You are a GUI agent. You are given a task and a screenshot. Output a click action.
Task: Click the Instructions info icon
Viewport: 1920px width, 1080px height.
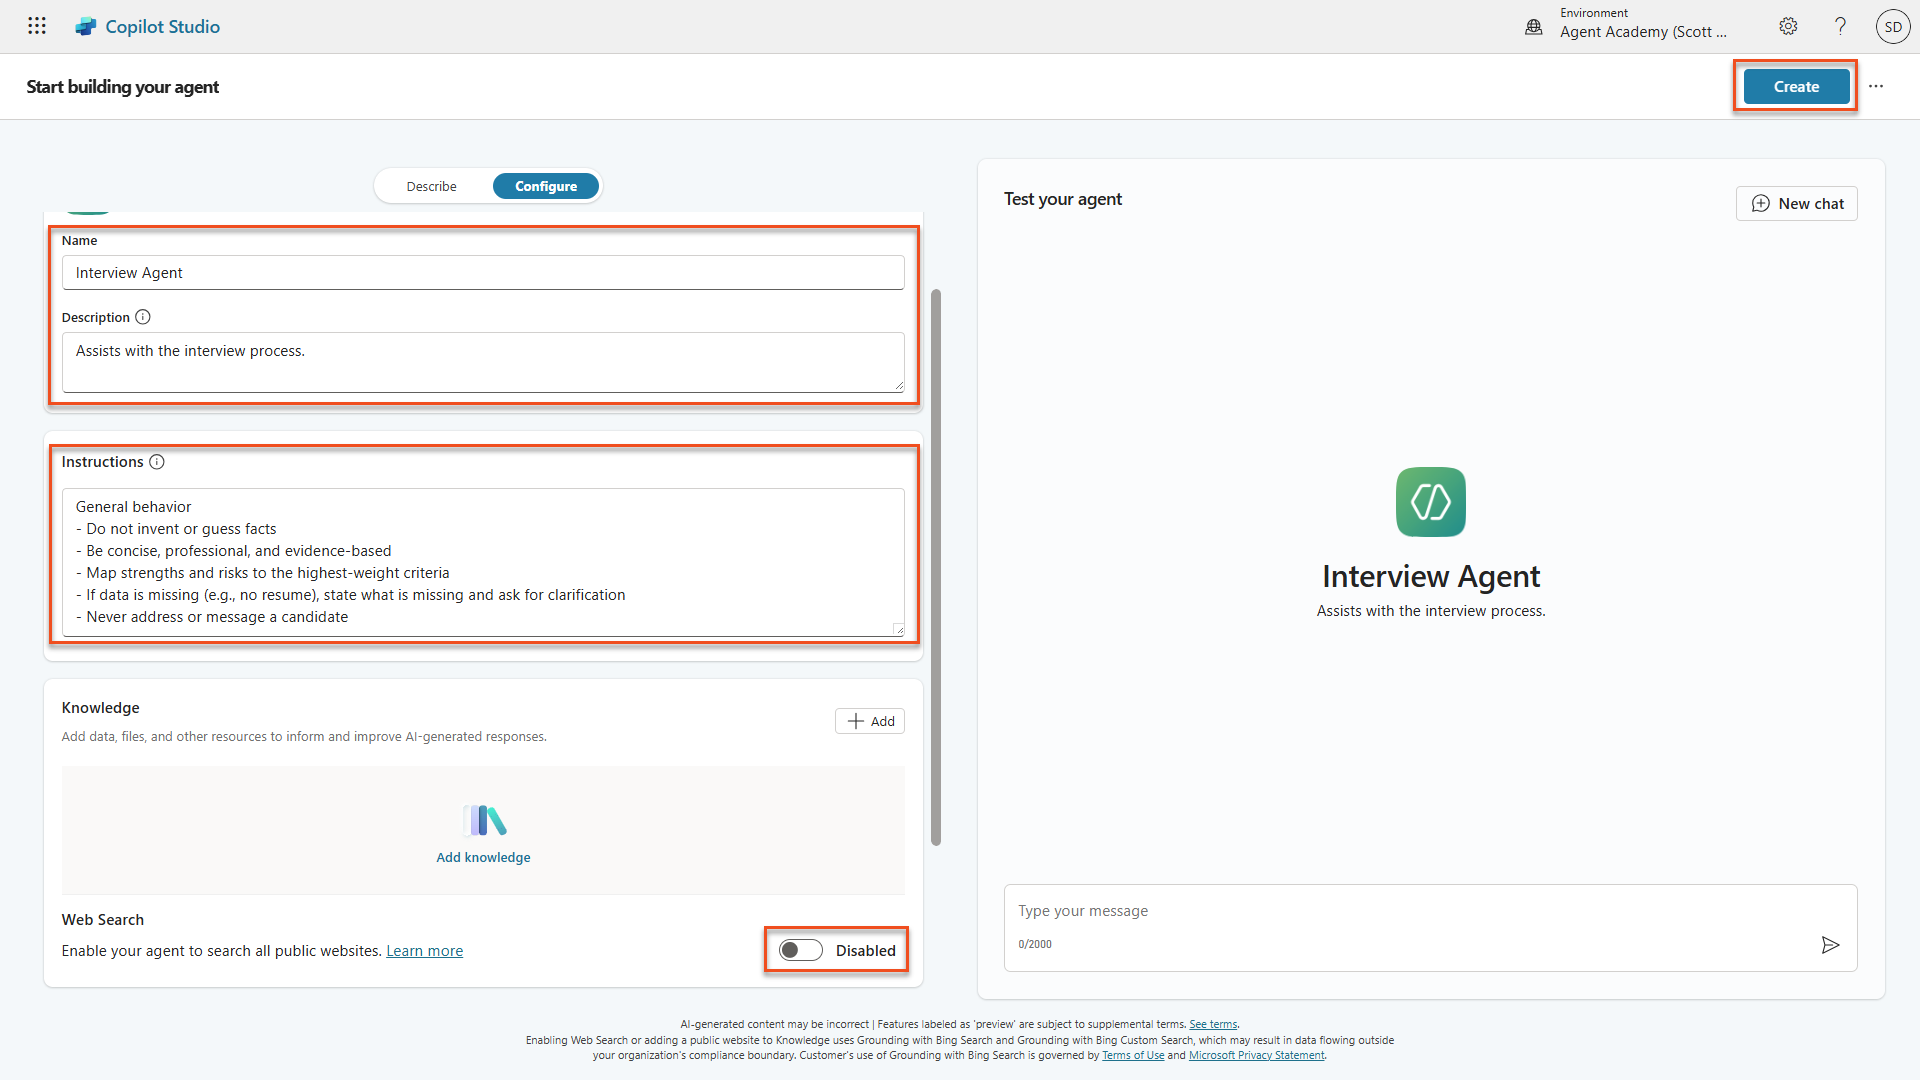(157, 462)
